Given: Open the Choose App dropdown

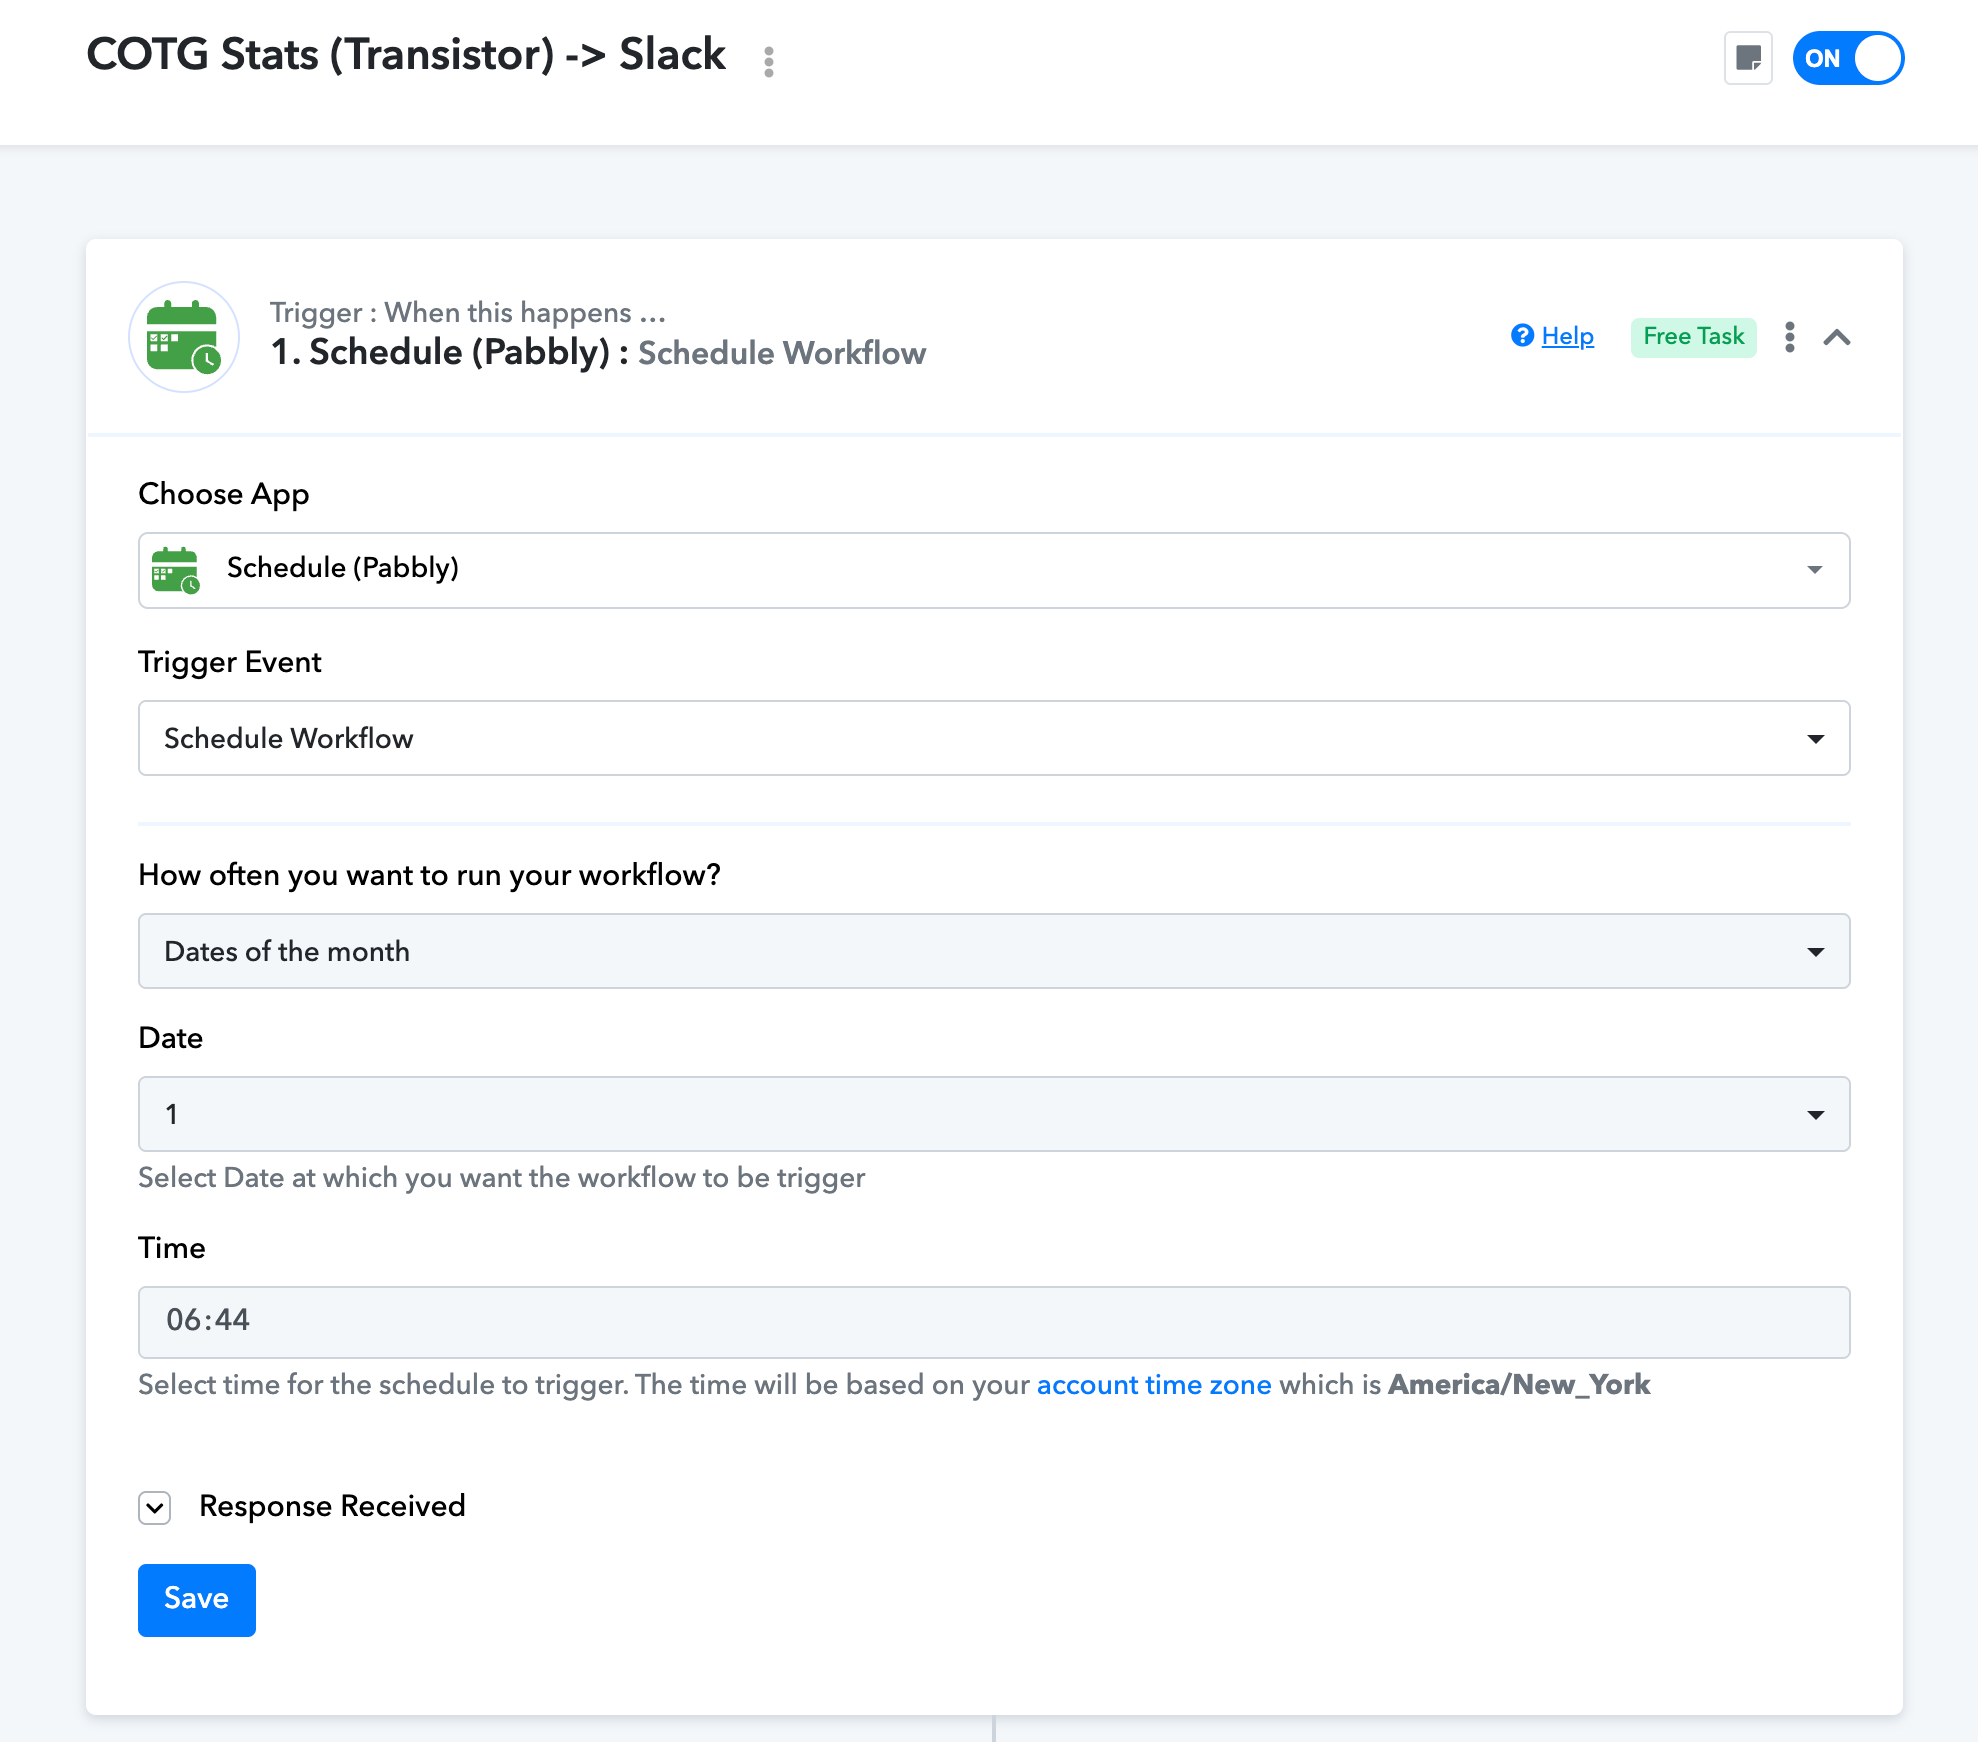Looking at the screenshot, I should 994,570.
